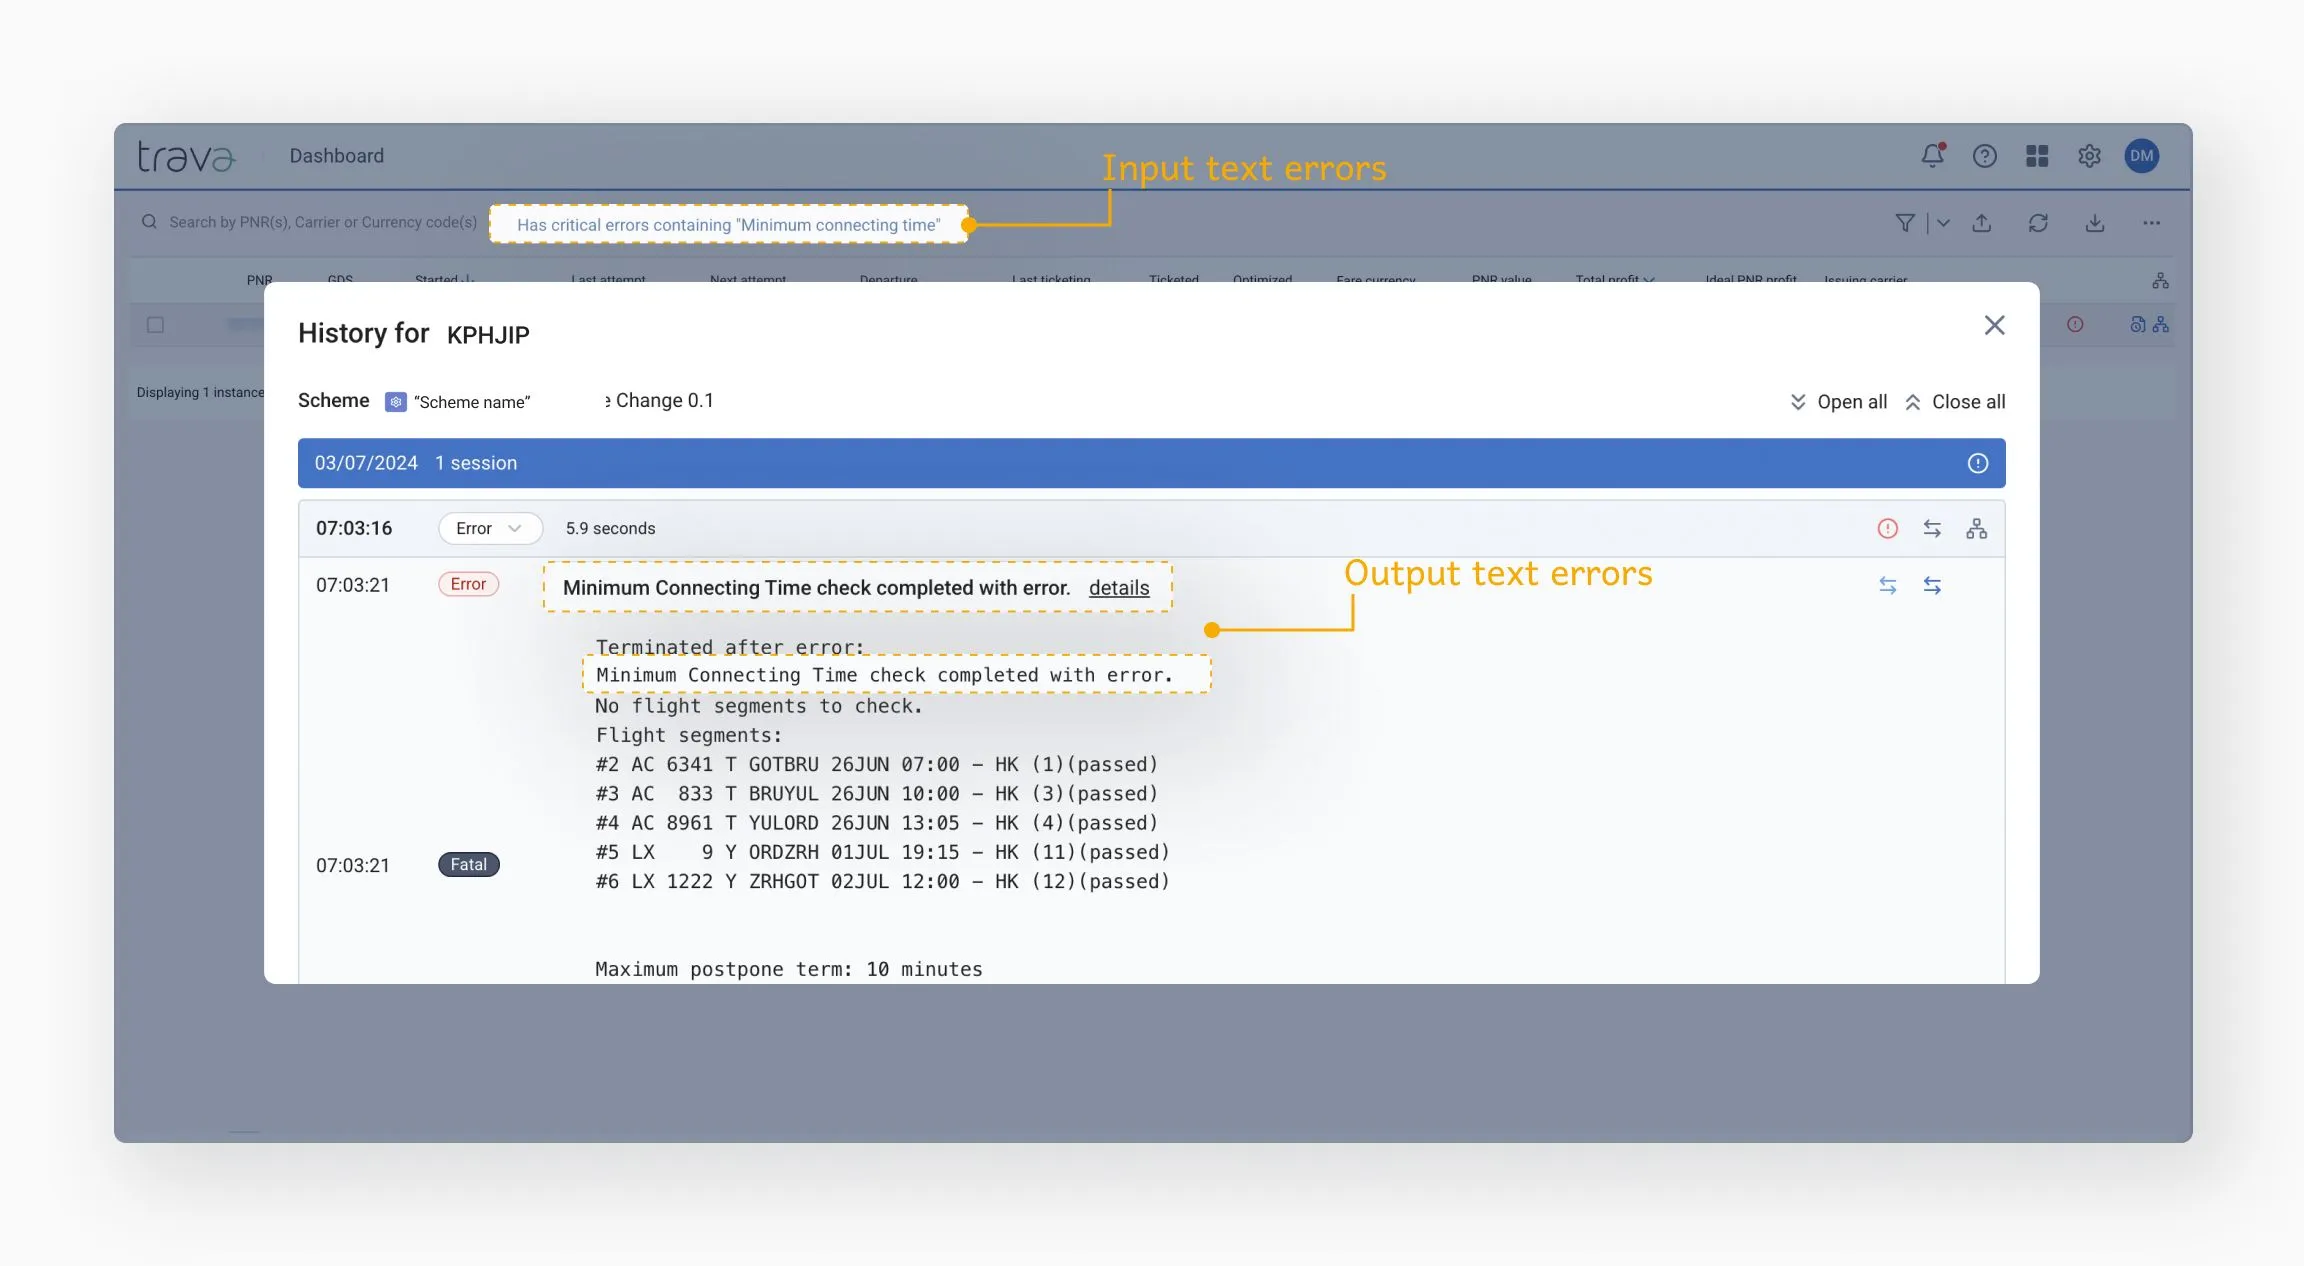Click the DM user avatar
Image resolution: width=2304 pixels, height=1266 pixels.
click(2141, 156)
